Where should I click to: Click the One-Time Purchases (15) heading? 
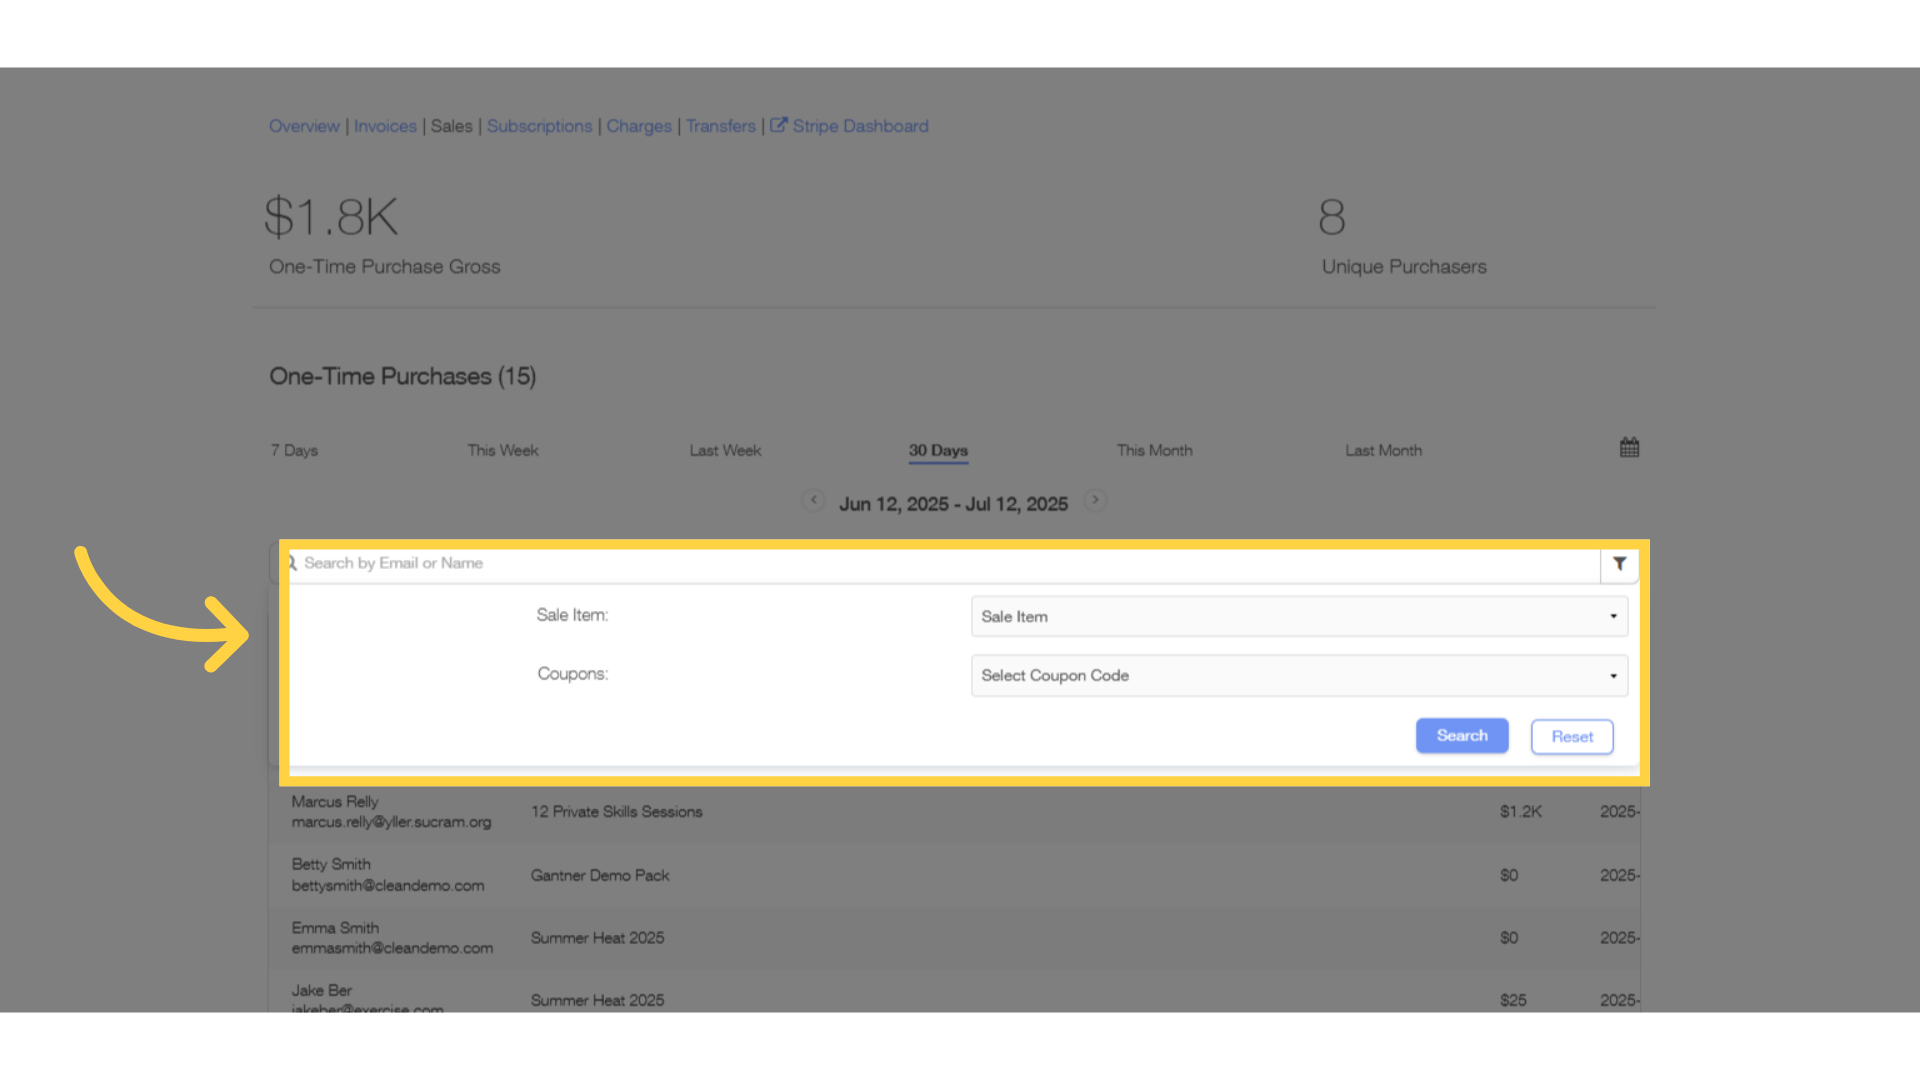pos(402,377)
